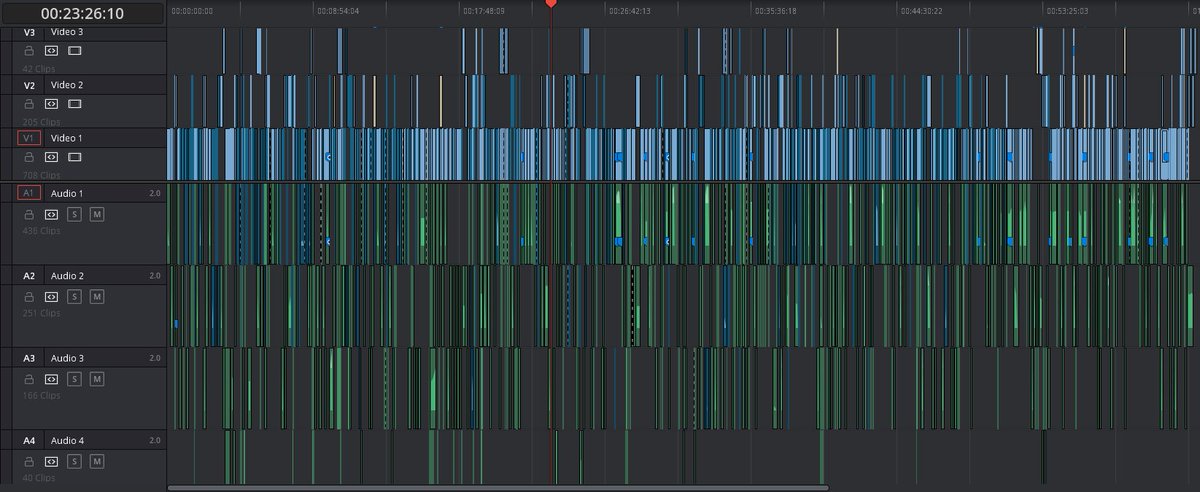Click the 00:23:26:10 timecode field

tap(82, 14)
